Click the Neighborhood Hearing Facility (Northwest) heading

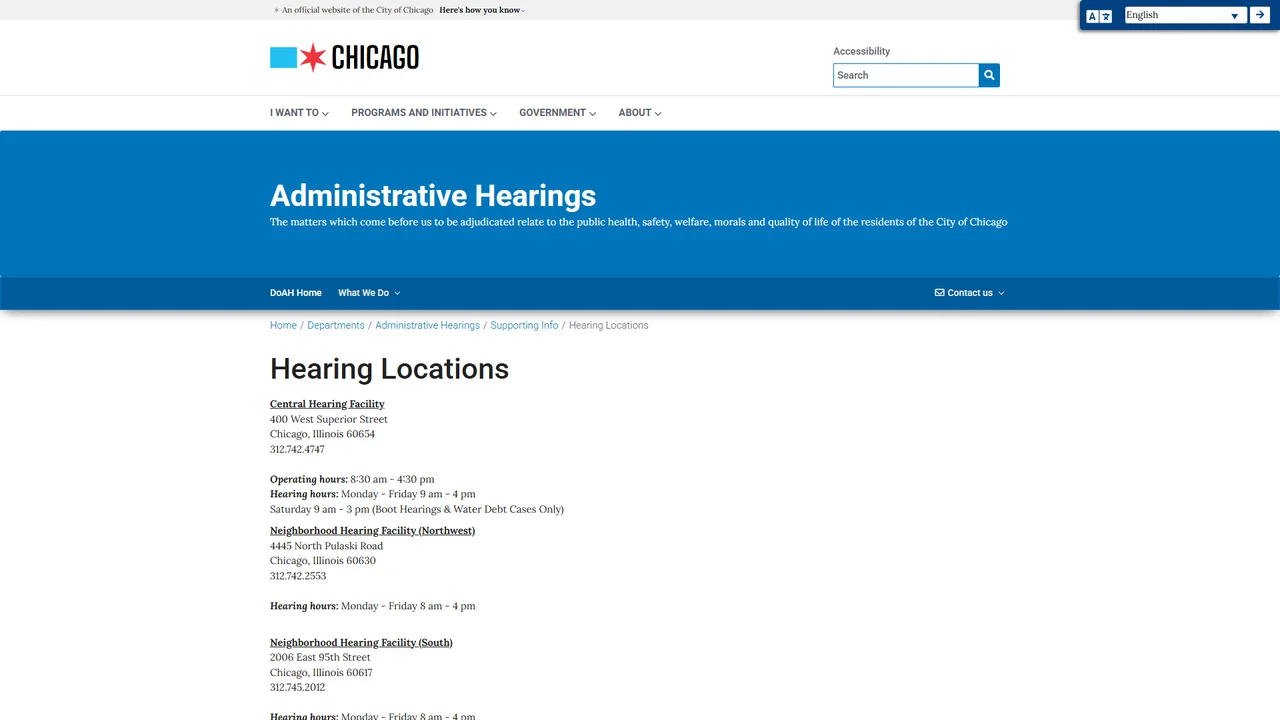click(x=372, y=531)
